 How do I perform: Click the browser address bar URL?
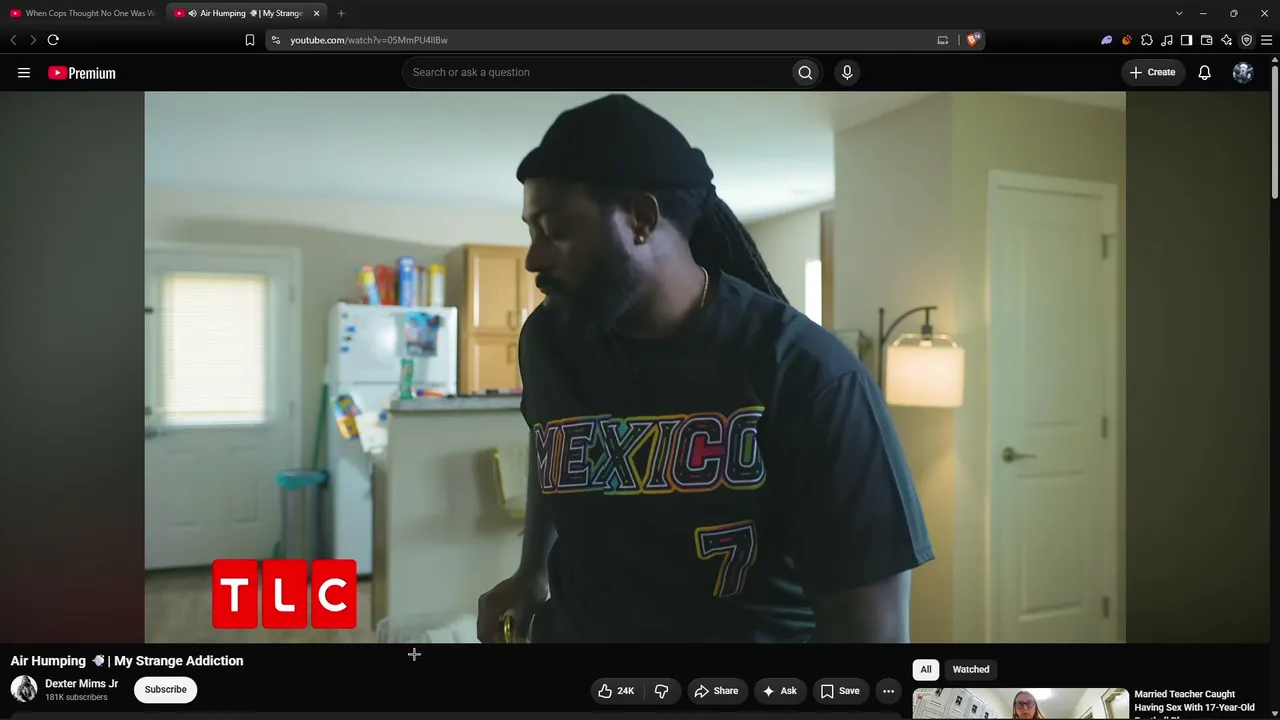pyautogui.click(x=369, y=40)
